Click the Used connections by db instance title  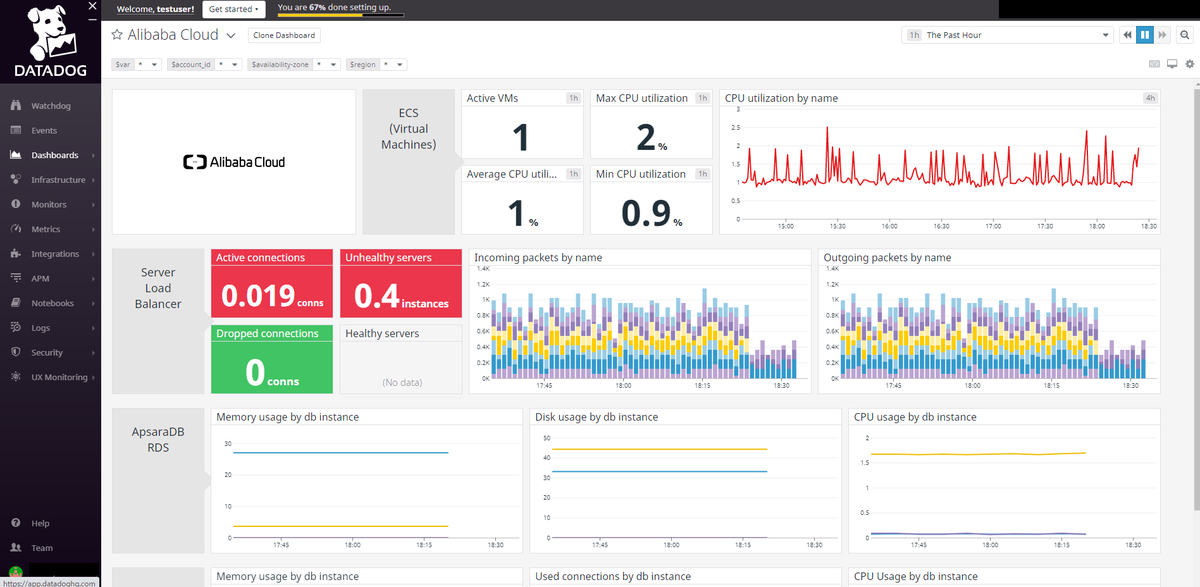(613, 576)
